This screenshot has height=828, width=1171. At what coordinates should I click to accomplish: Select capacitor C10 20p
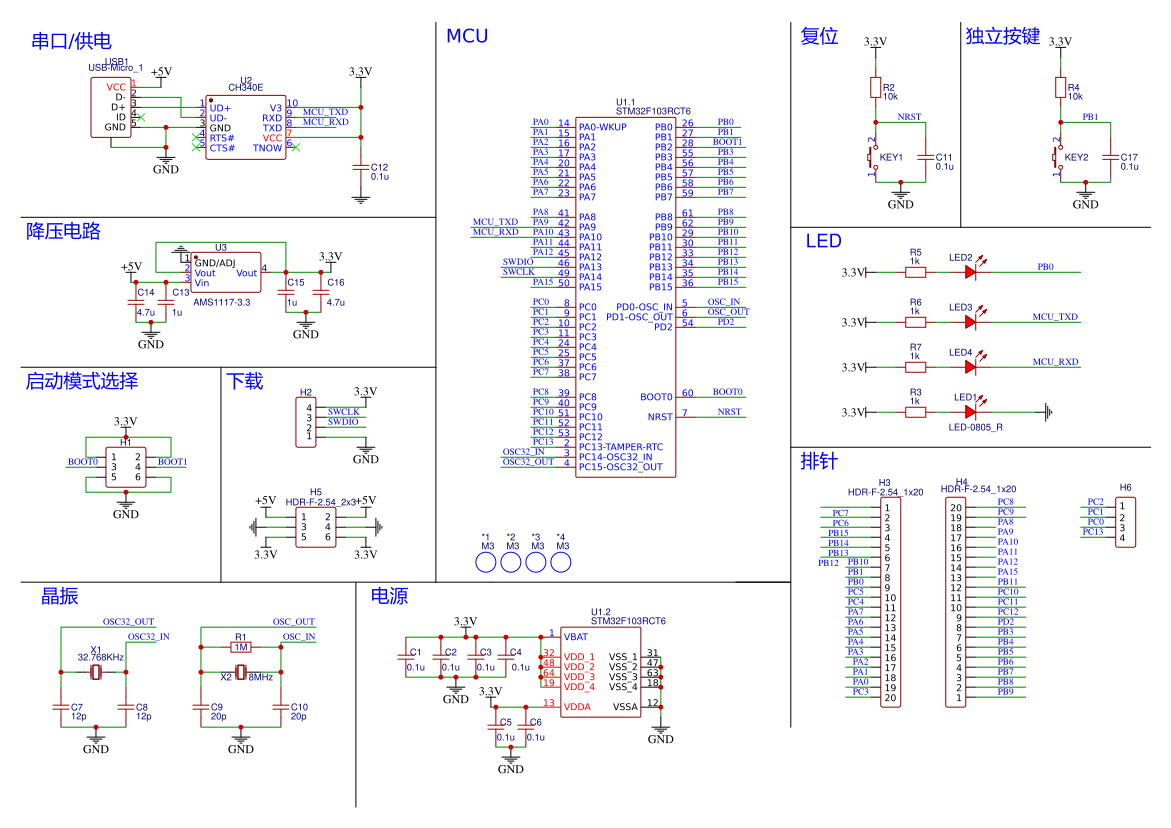tap(282, 707)
